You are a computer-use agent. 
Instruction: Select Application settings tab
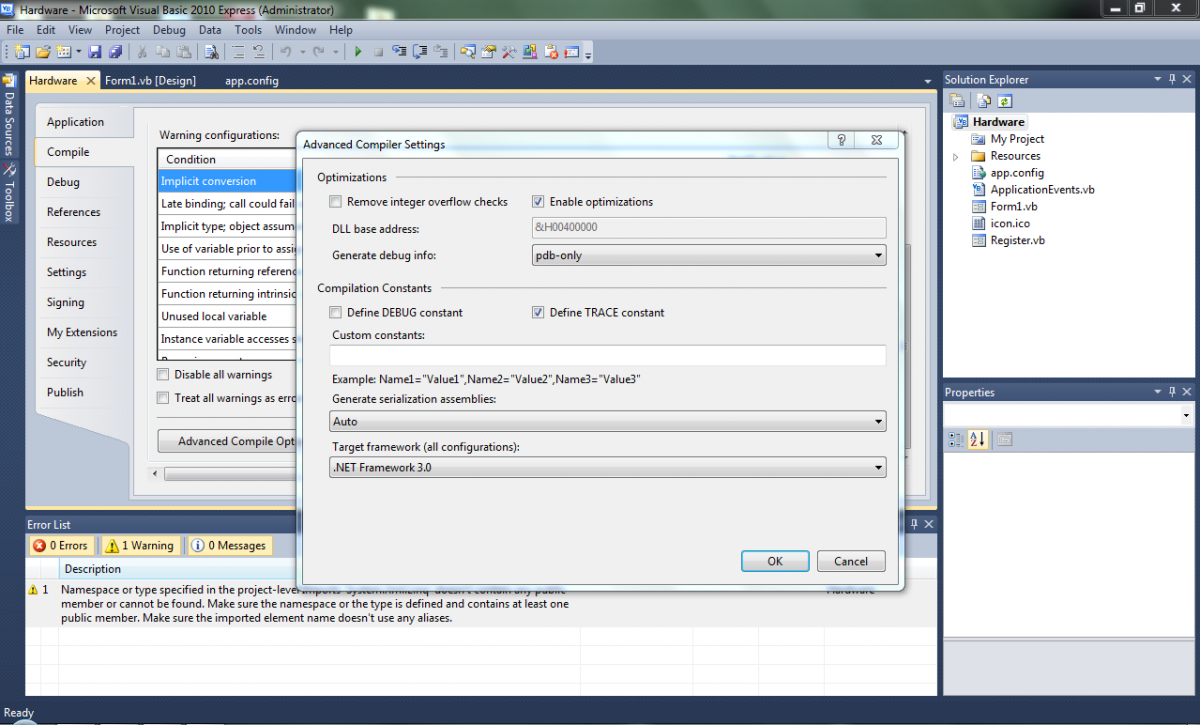click(75, 122)
